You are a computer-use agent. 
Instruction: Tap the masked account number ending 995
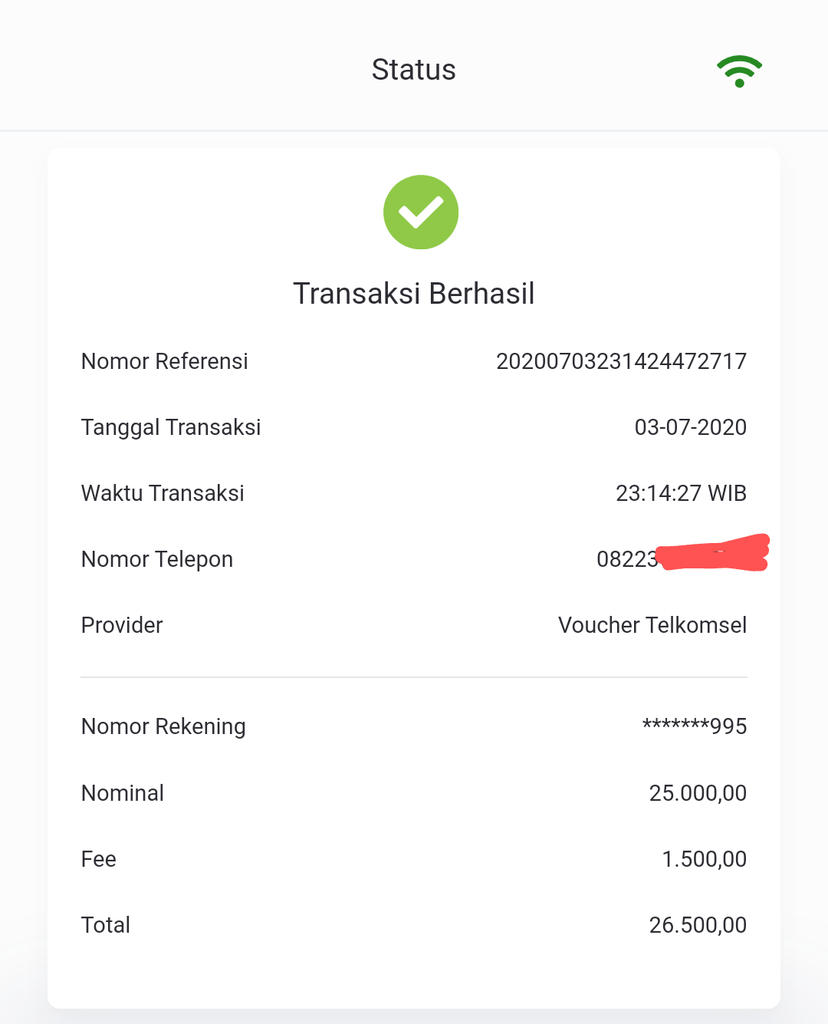click(694, 726)
